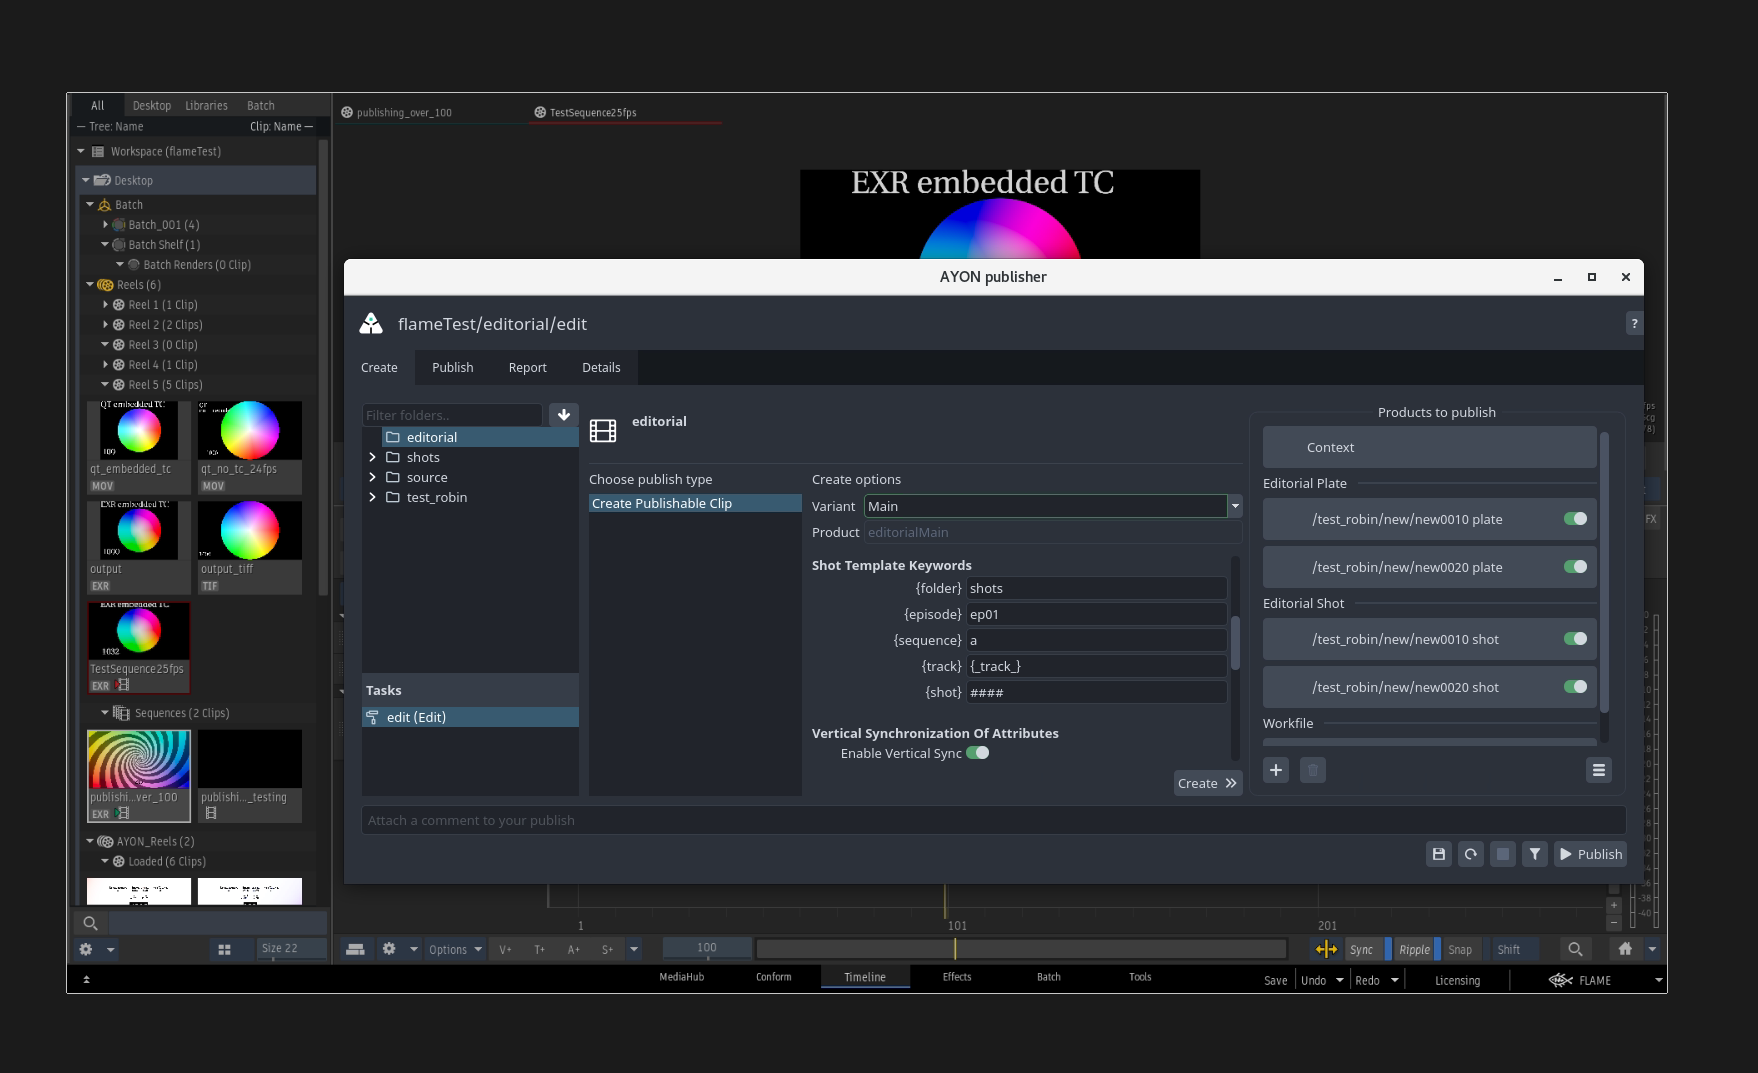Click the timeline search magnifier icon
This screenshot has height=1073, width=1758.
(1575, 949)
